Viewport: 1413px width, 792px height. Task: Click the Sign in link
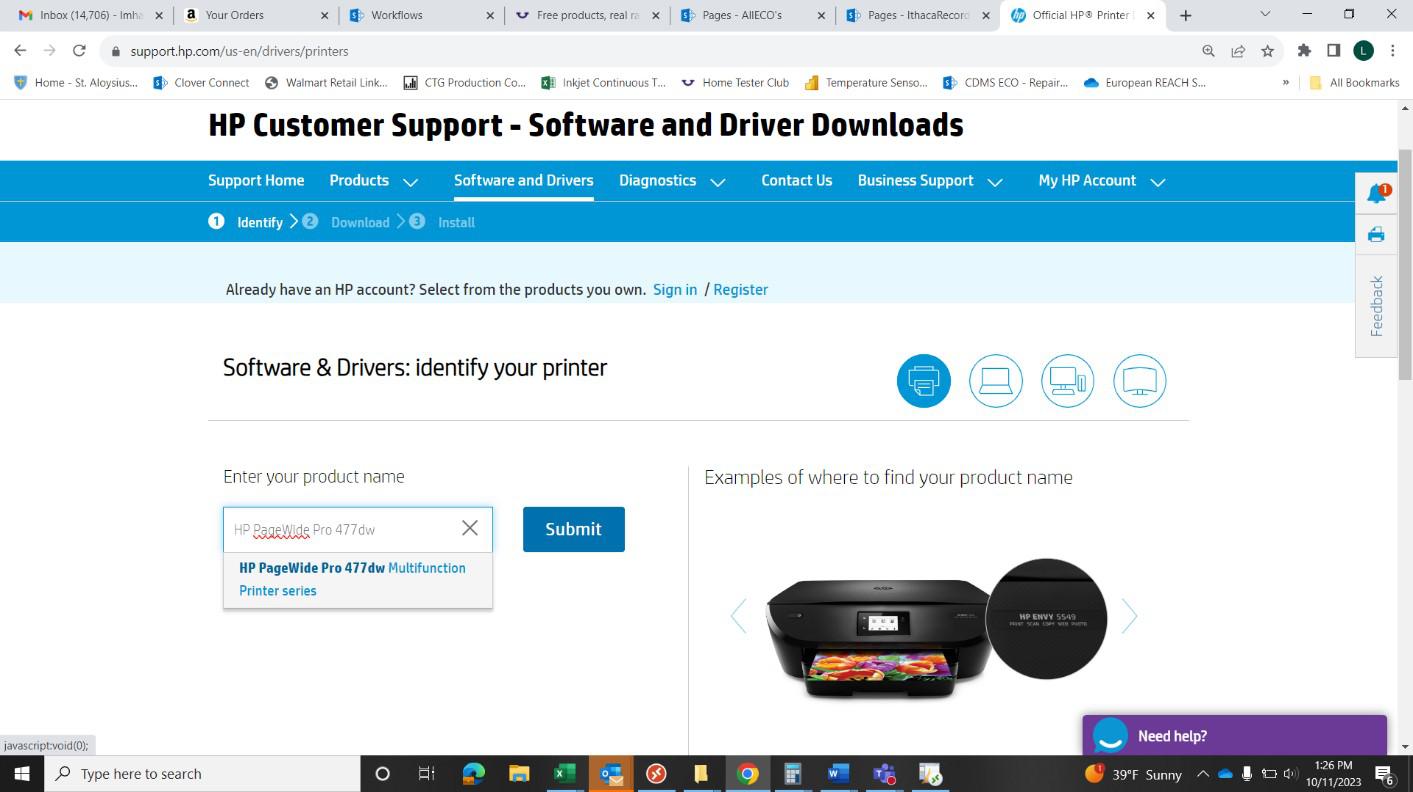point(675,289)
